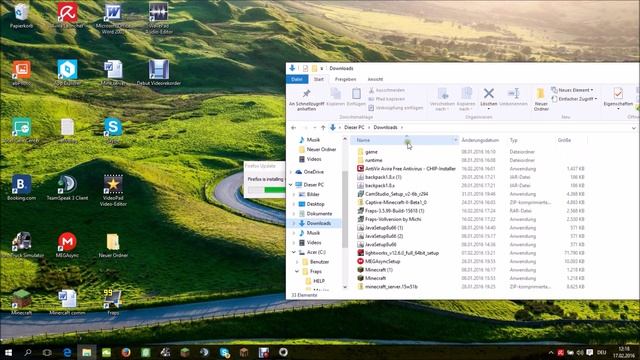Launch Minecraft desktop shortcut

tap(21, 302)
